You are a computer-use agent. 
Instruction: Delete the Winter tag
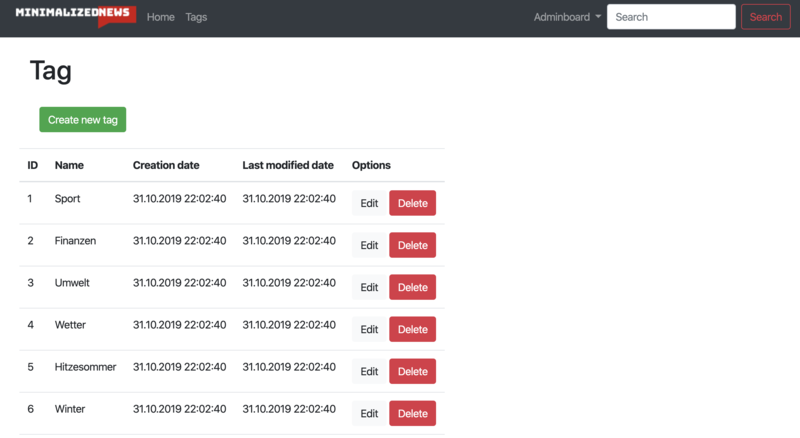click(x=412, y=413)
